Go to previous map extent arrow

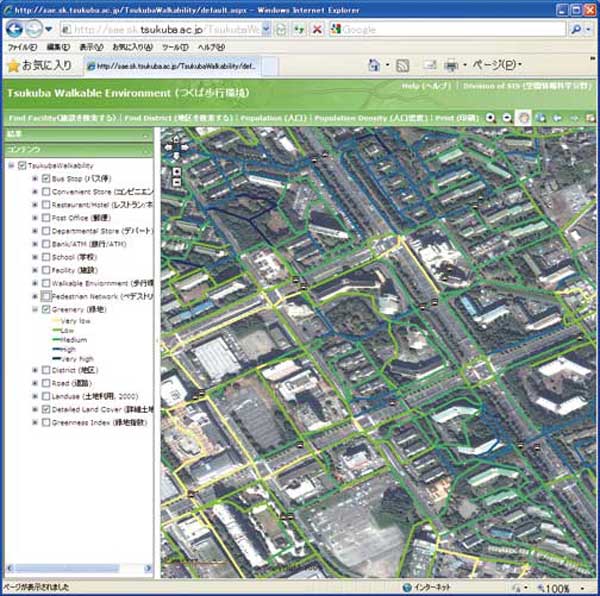[x=557, y=118]
